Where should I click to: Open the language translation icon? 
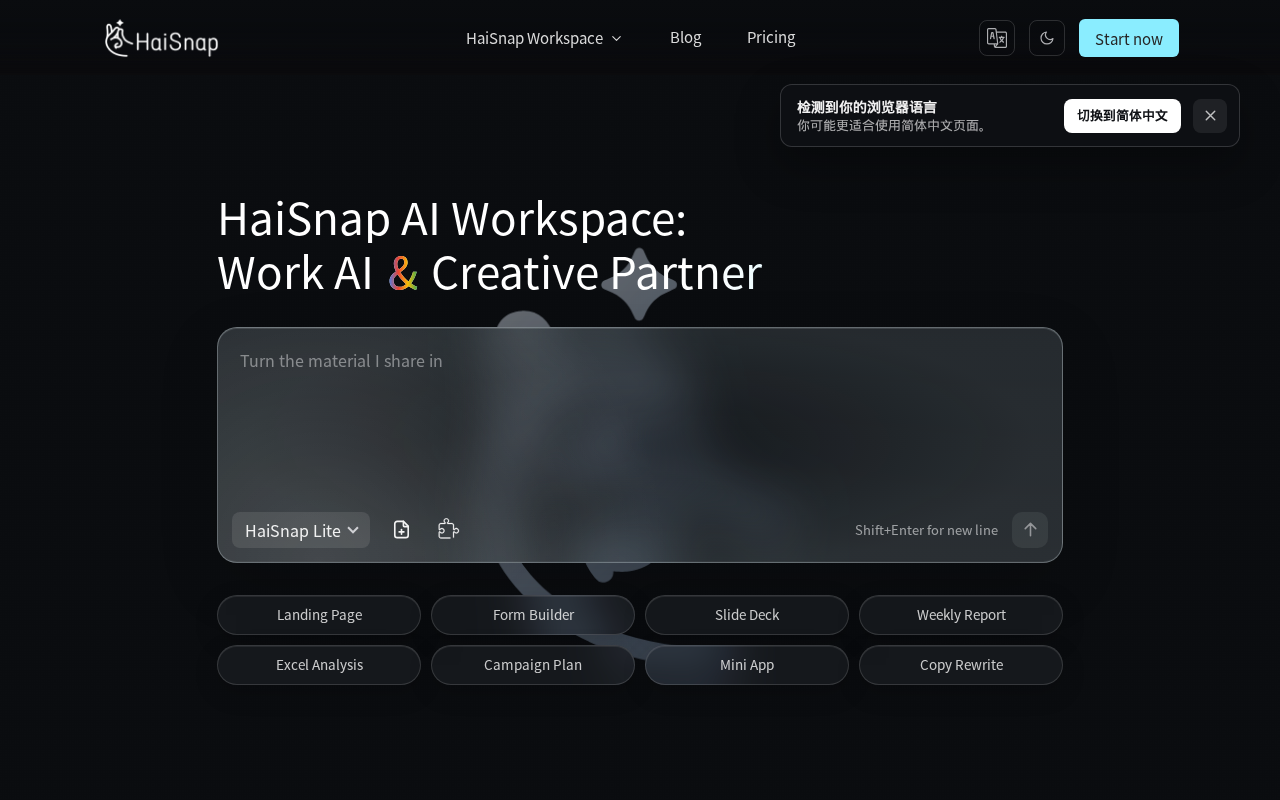[x=997, y=38]
